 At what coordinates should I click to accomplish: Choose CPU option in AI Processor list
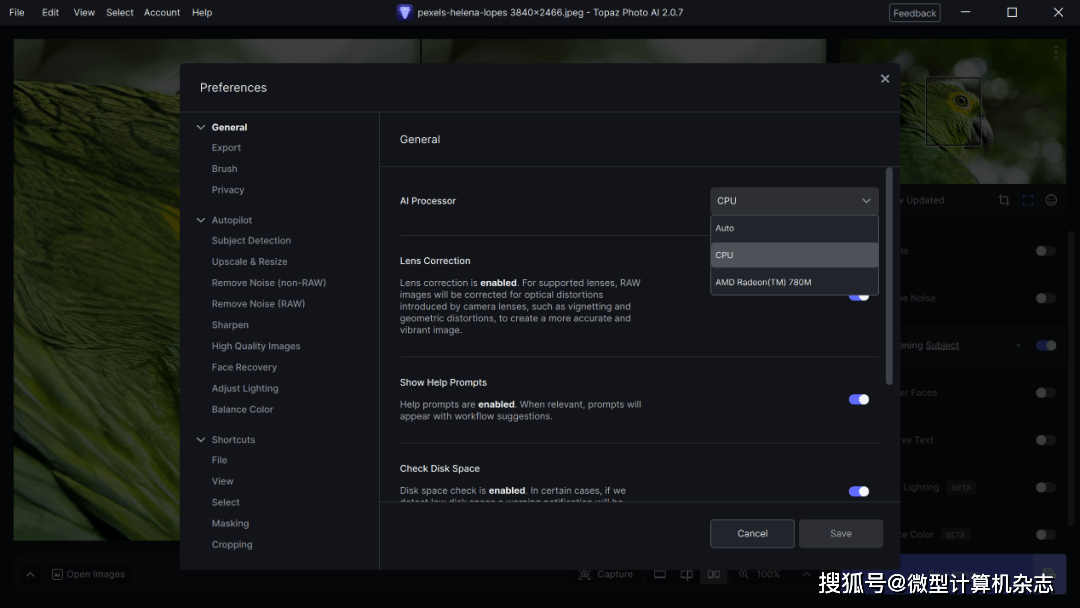point(794,255)
